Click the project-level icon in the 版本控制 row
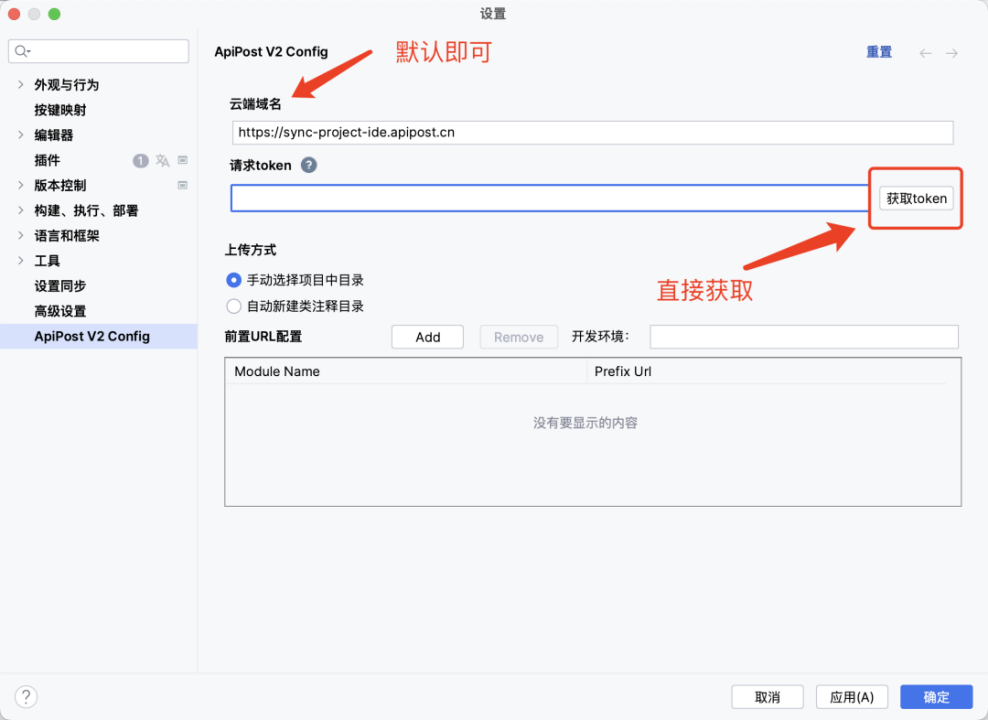This screenshot has height=720, width=988. pos(183,185)
